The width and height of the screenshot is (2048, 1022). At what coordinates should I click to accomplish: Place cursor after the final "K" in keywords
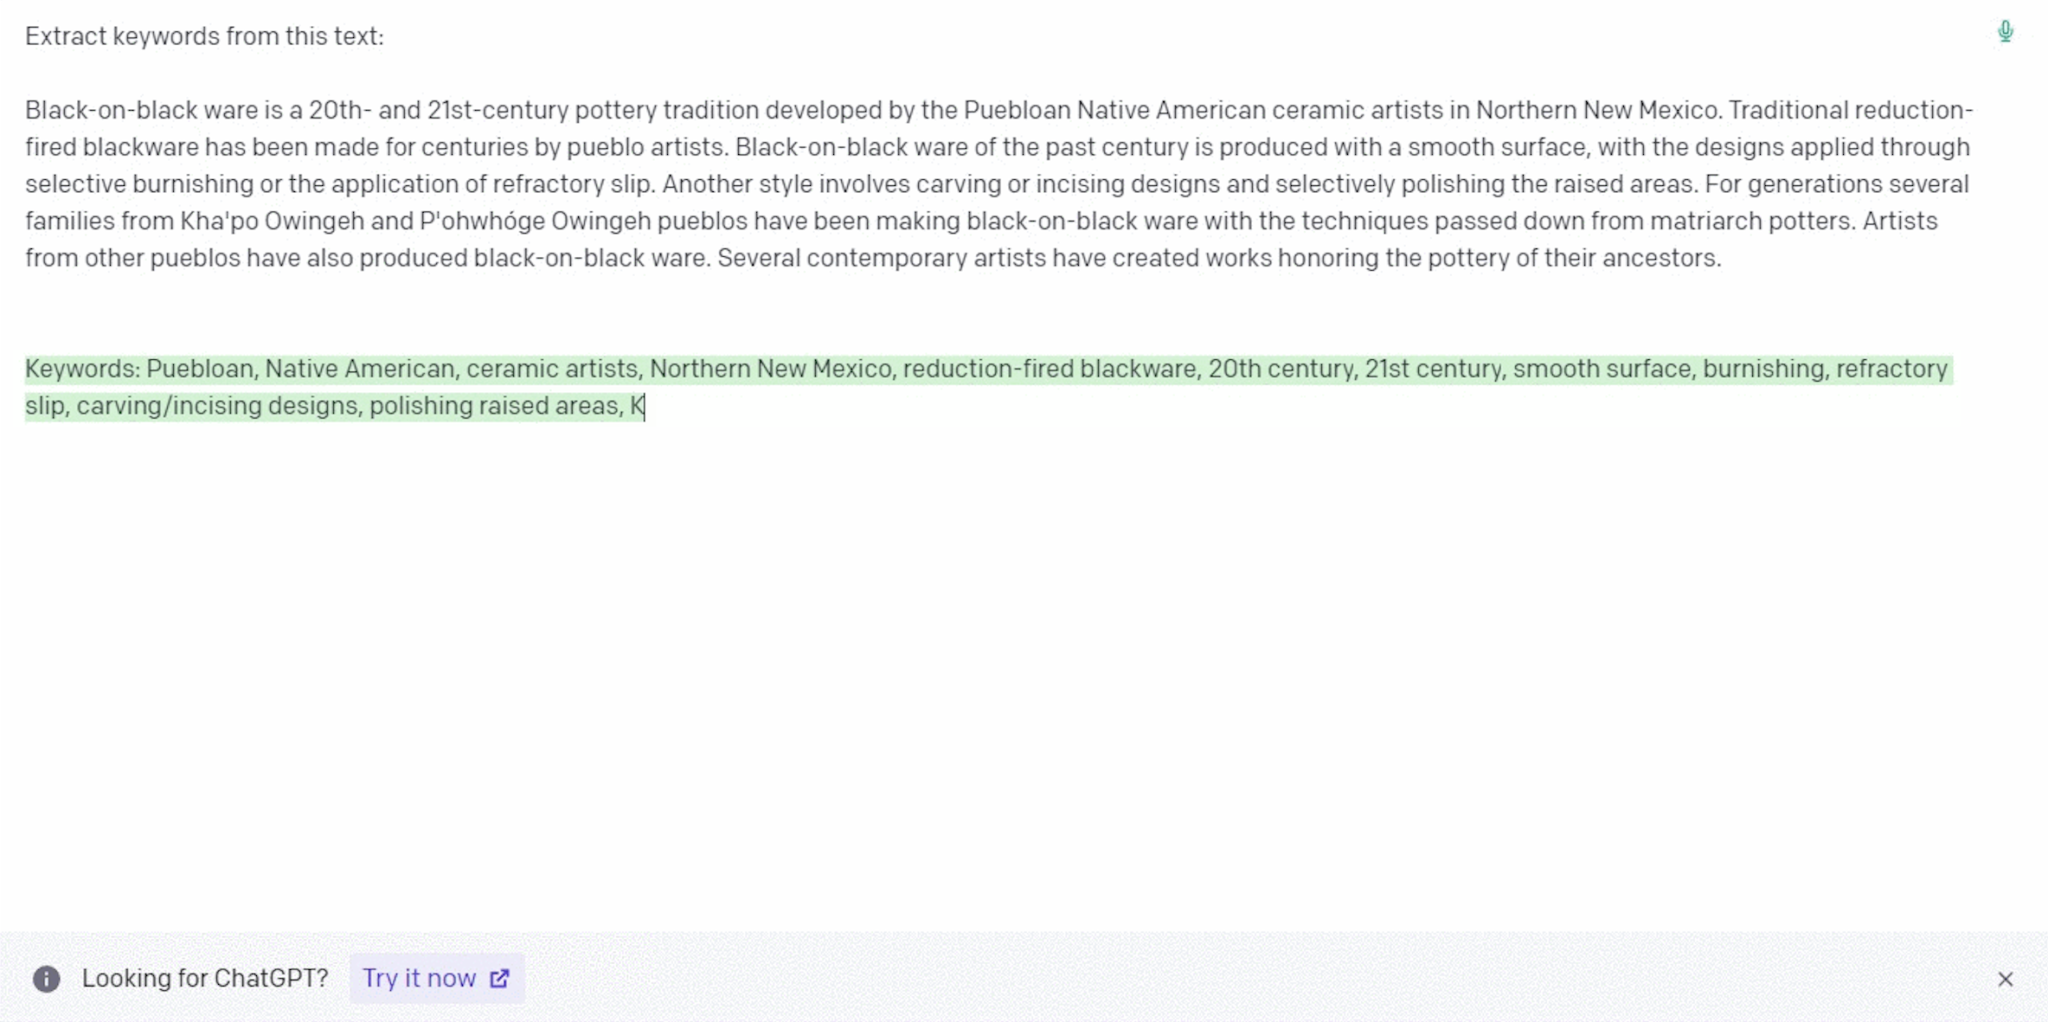tap(645, 406)
